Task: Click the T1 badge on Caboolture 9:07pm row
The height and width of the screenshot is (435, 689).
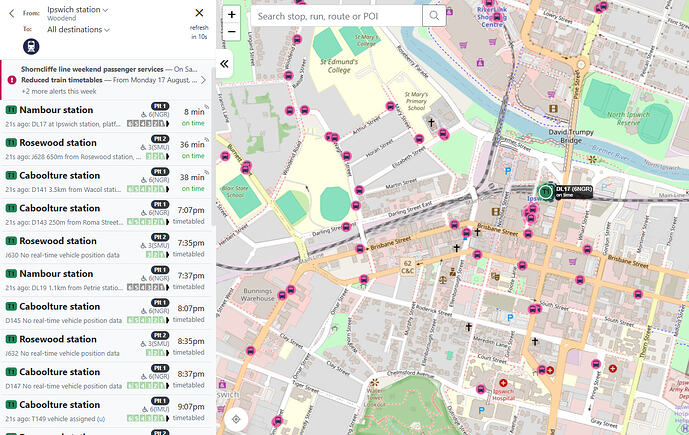Action: click(x=11, y=405)
